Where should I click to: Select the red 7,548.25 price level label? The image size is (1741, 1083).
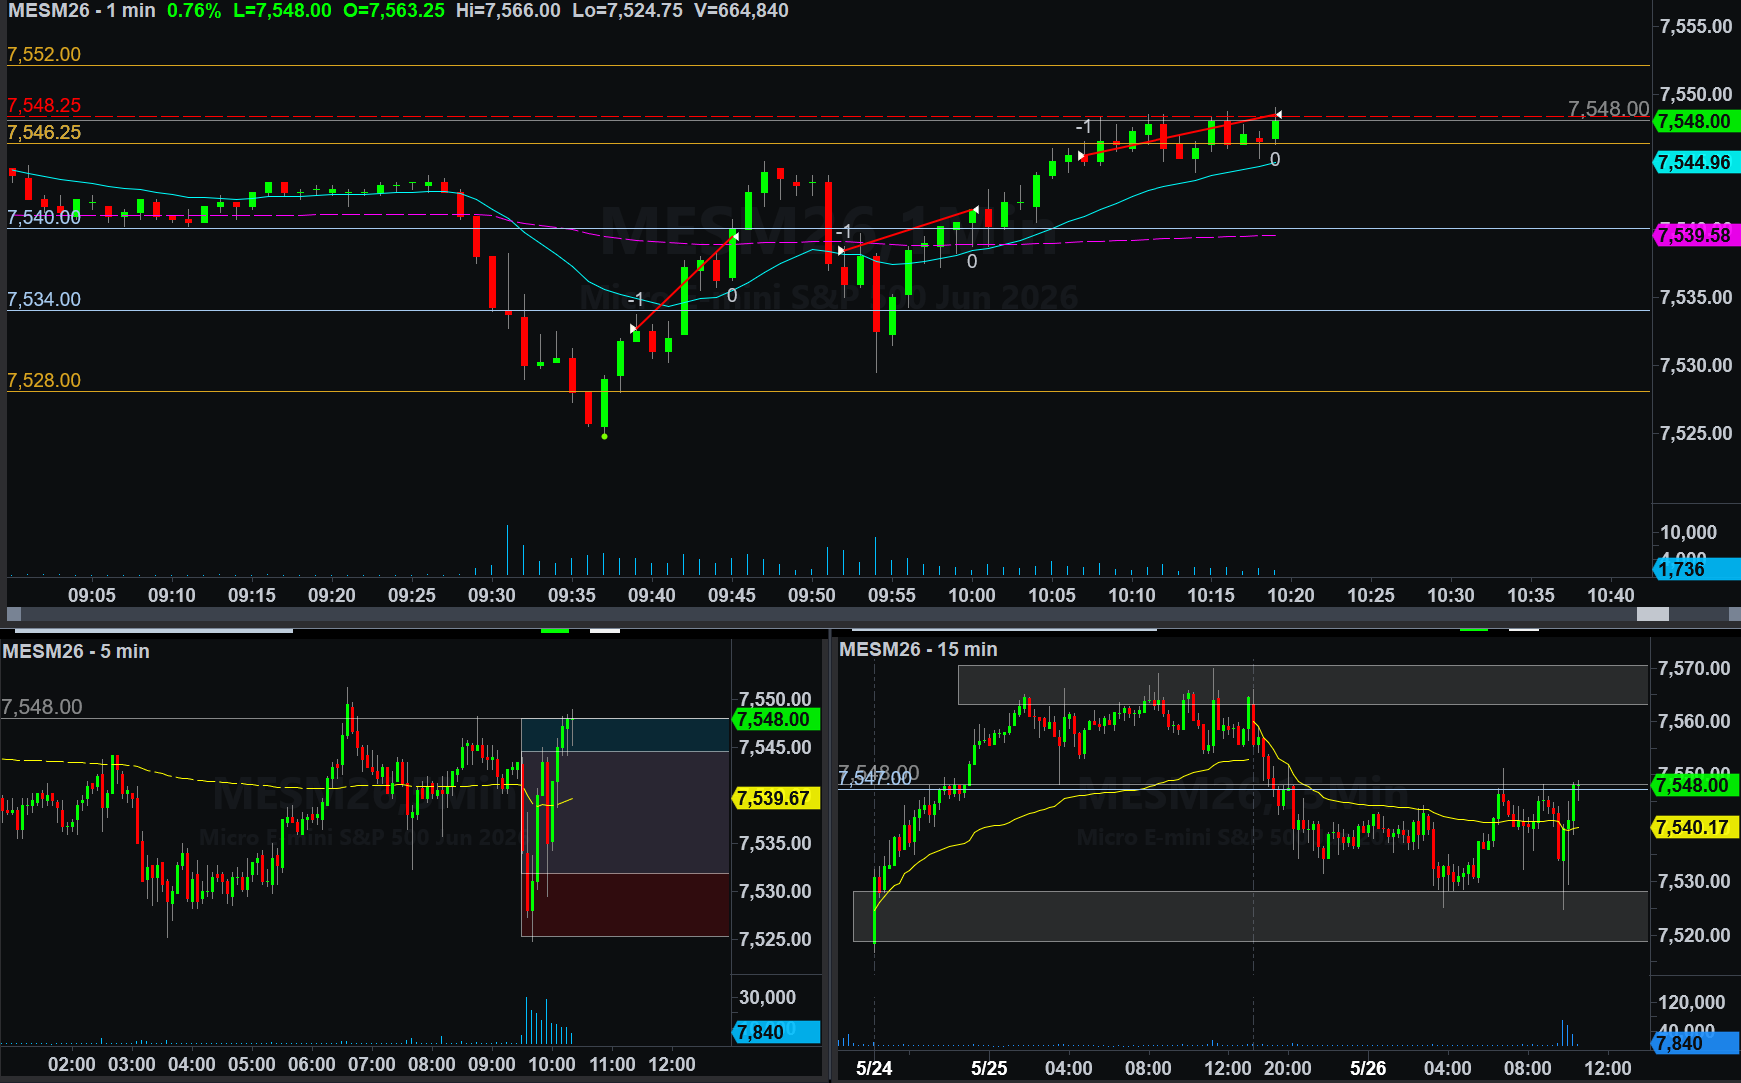coord(44,105)
